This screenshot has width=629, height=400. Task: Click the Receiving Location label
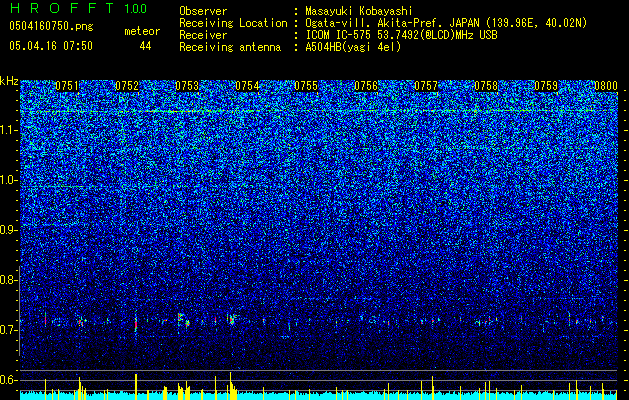(233, 23)
